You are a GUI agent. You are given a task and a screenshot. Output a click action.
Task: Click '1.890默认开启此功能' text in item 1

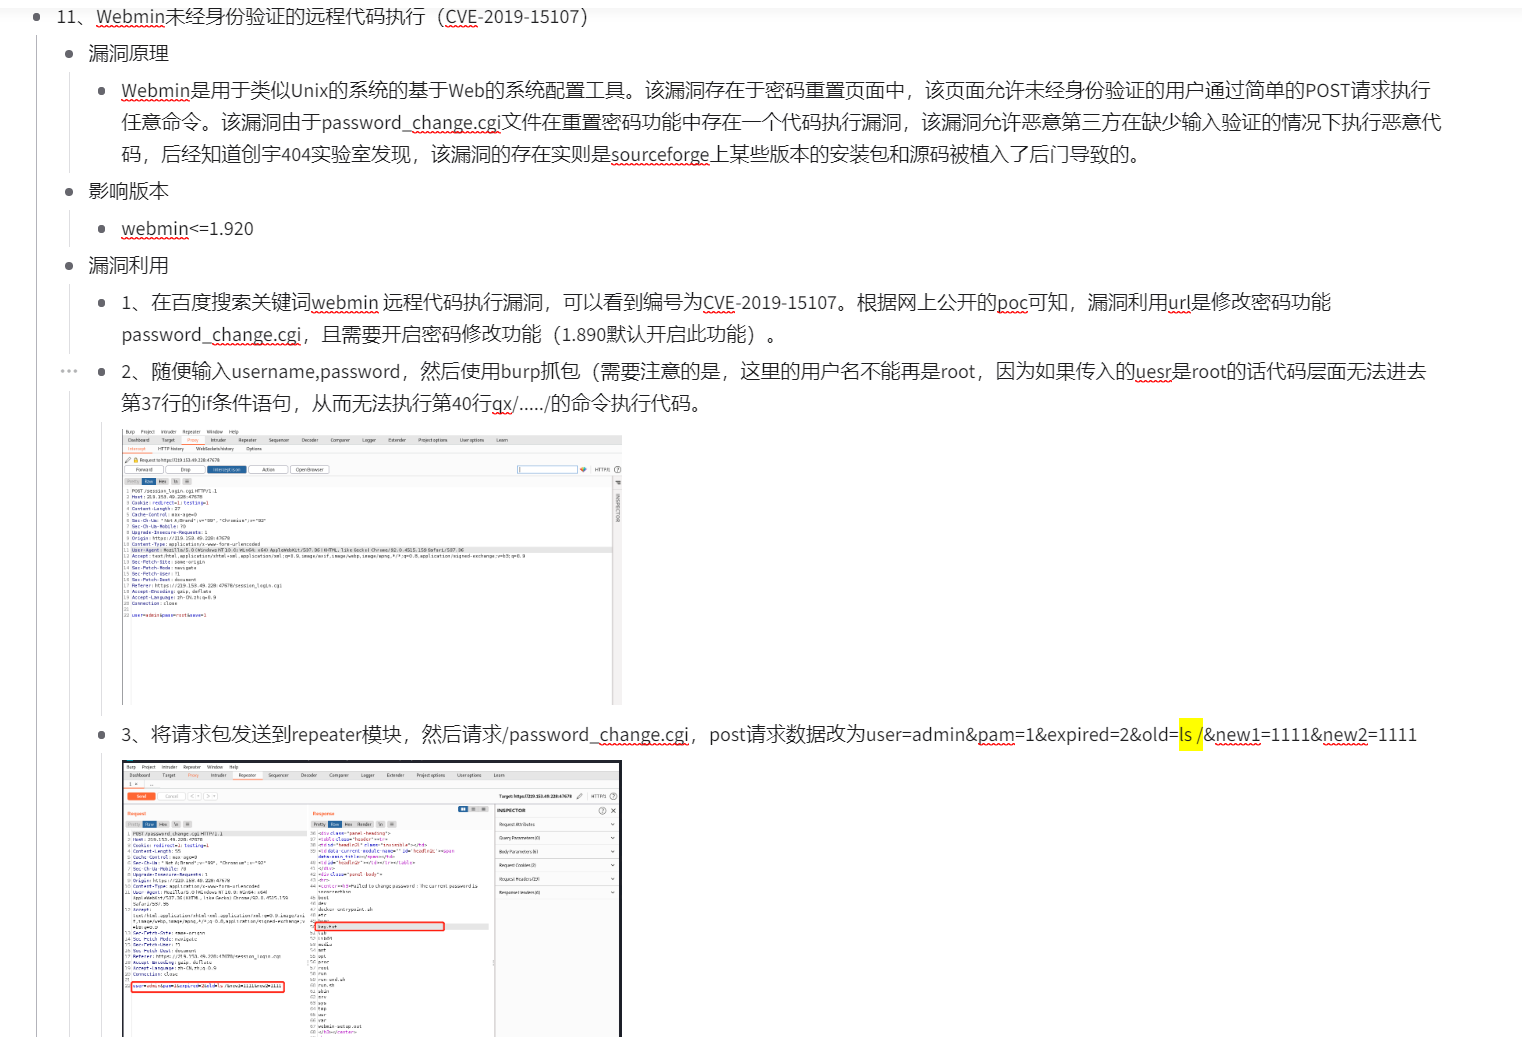point(654,335)
